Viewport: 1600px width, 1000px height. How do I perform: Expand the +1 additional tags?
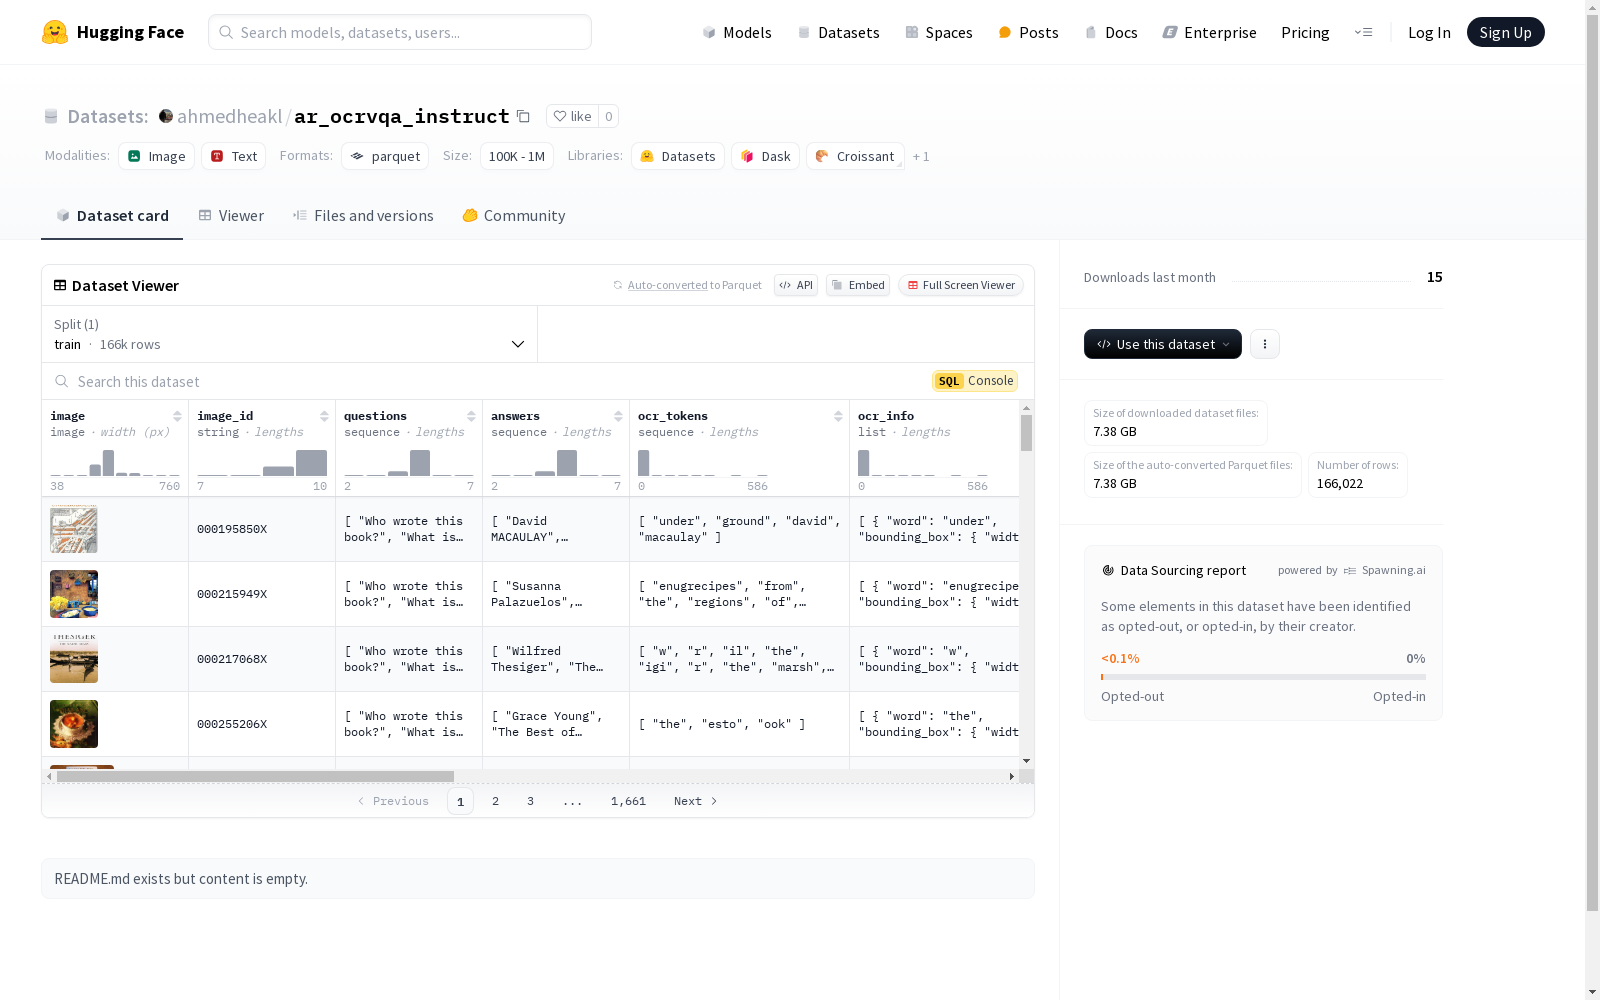pyautogui.click(x=921, y=156)
